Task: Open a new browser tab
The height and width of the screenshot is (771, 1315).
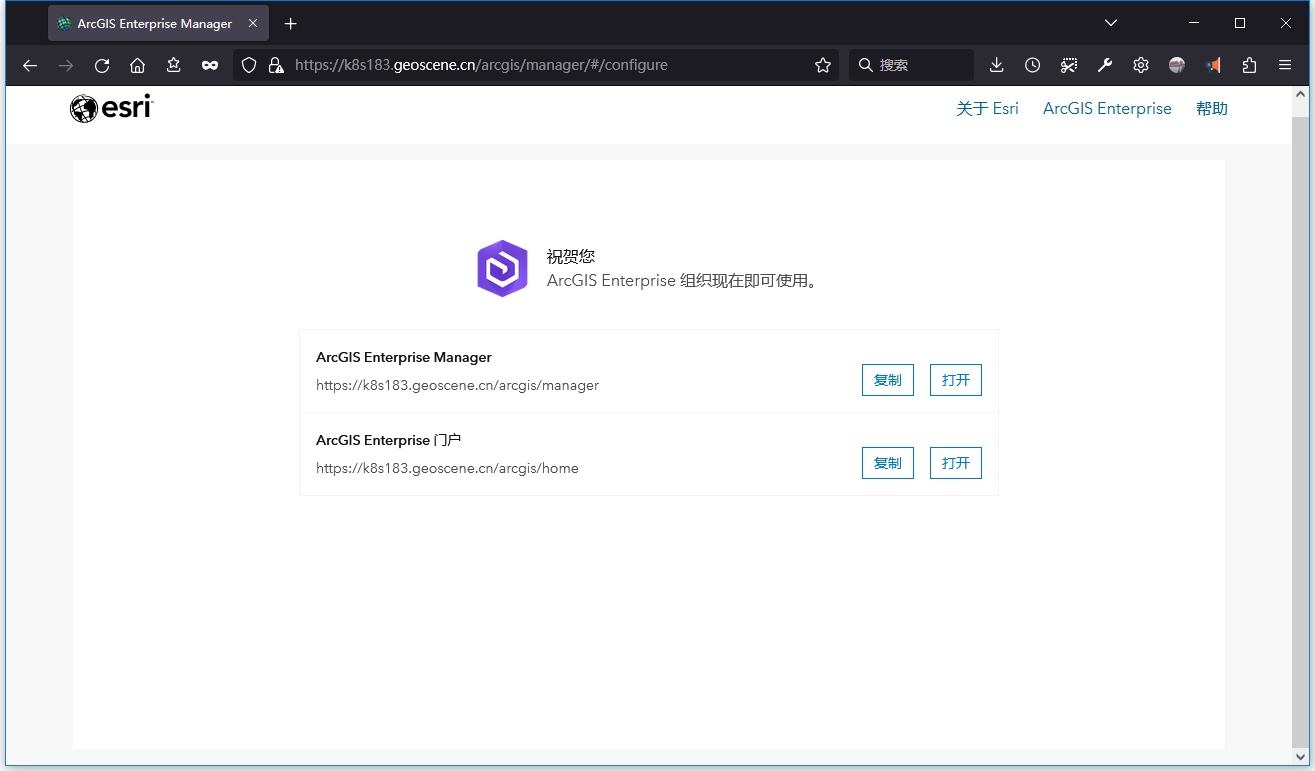Action: tap(290, 23)
